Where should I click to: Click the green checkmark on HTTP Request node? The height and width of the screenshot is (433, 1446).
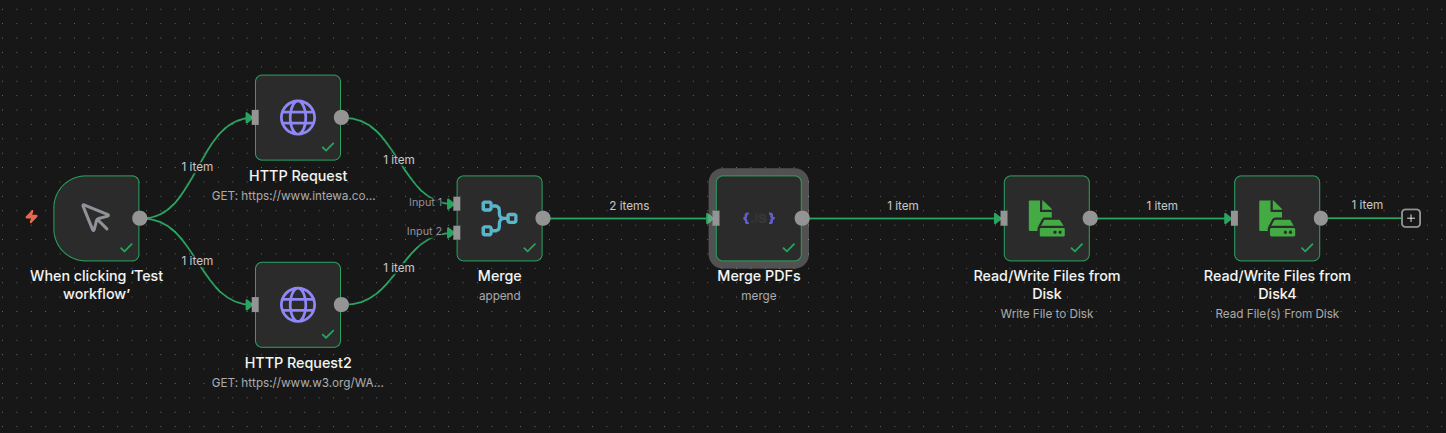click(327, 147)
